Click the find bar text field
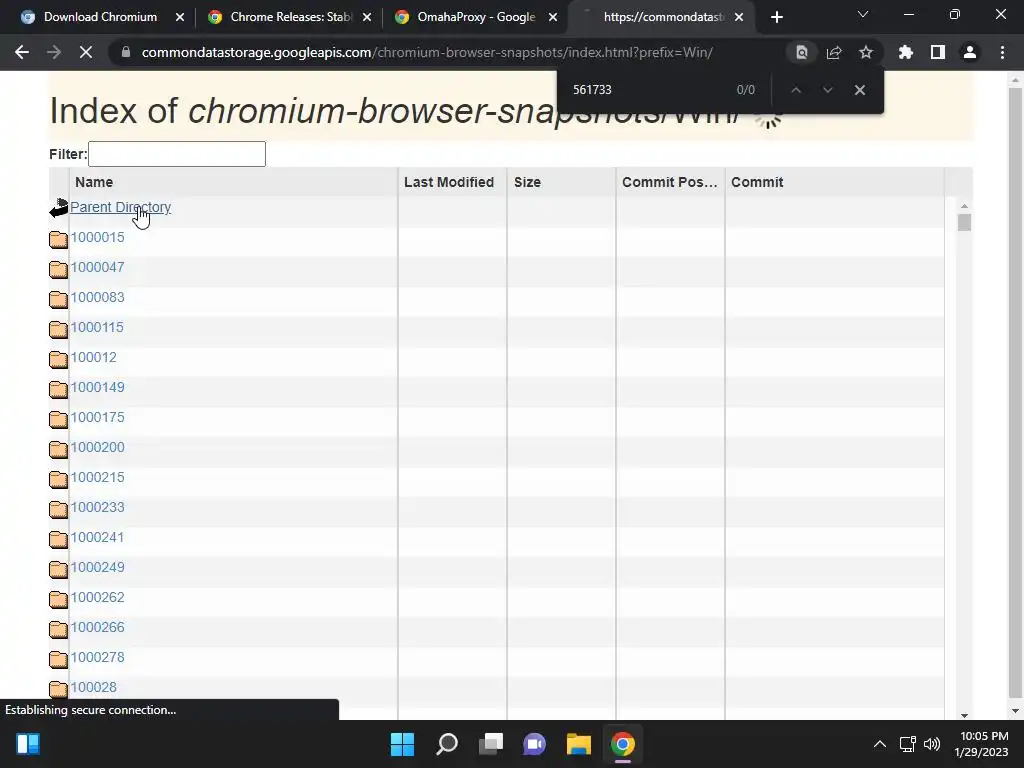The image size is (1024, 768). click(x=647, y=90)
